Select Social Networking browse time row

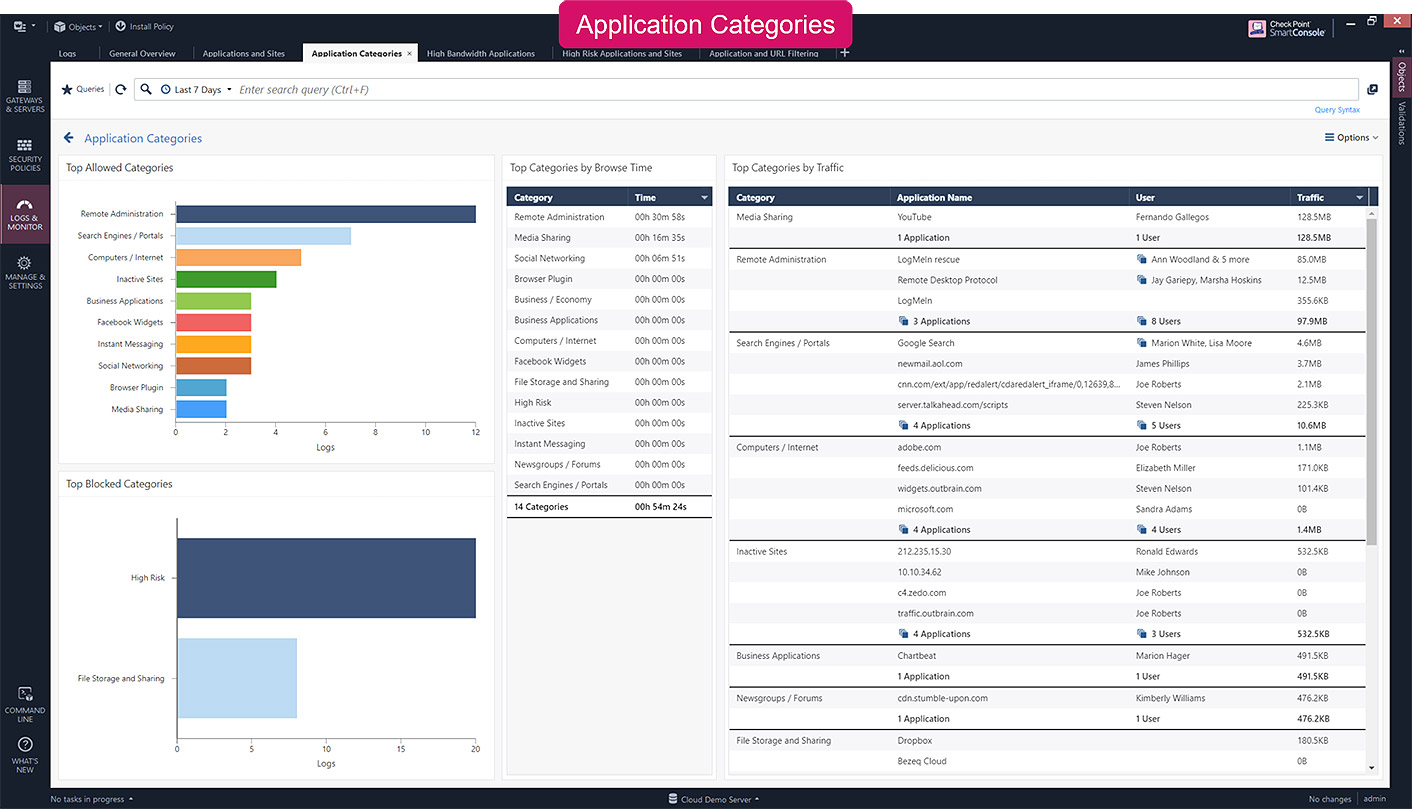click(x=610, y=258)
